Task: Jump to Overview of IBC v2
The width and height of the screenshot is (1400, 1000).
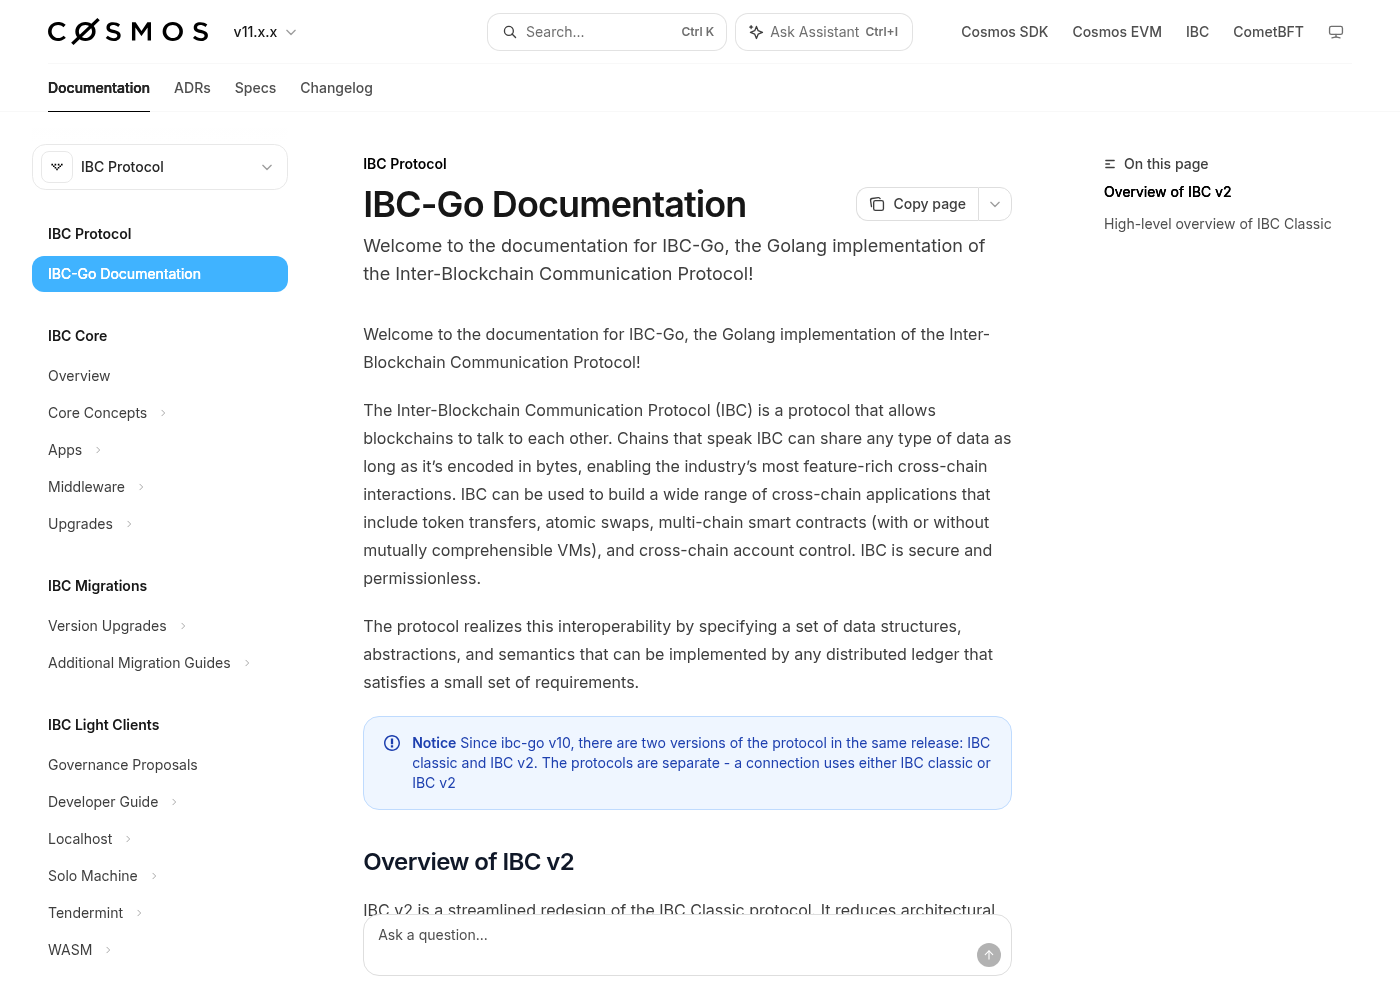Action: (1167, 192)
